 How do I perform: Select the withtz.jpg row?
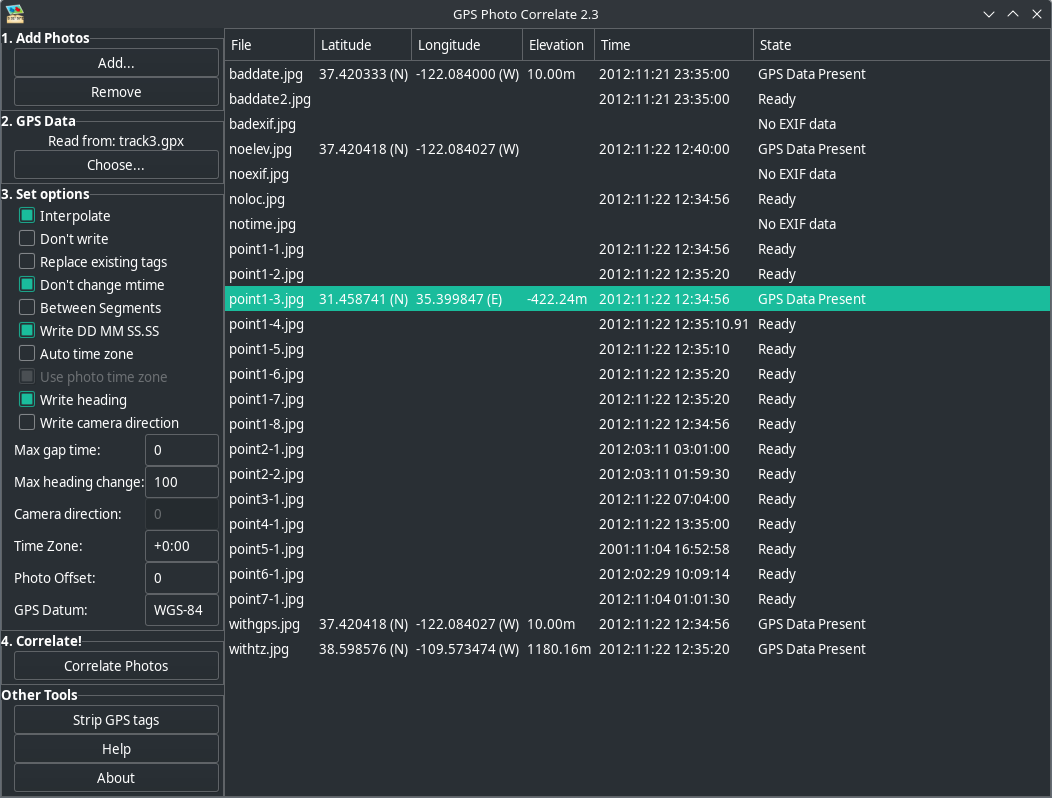(259, 649)
